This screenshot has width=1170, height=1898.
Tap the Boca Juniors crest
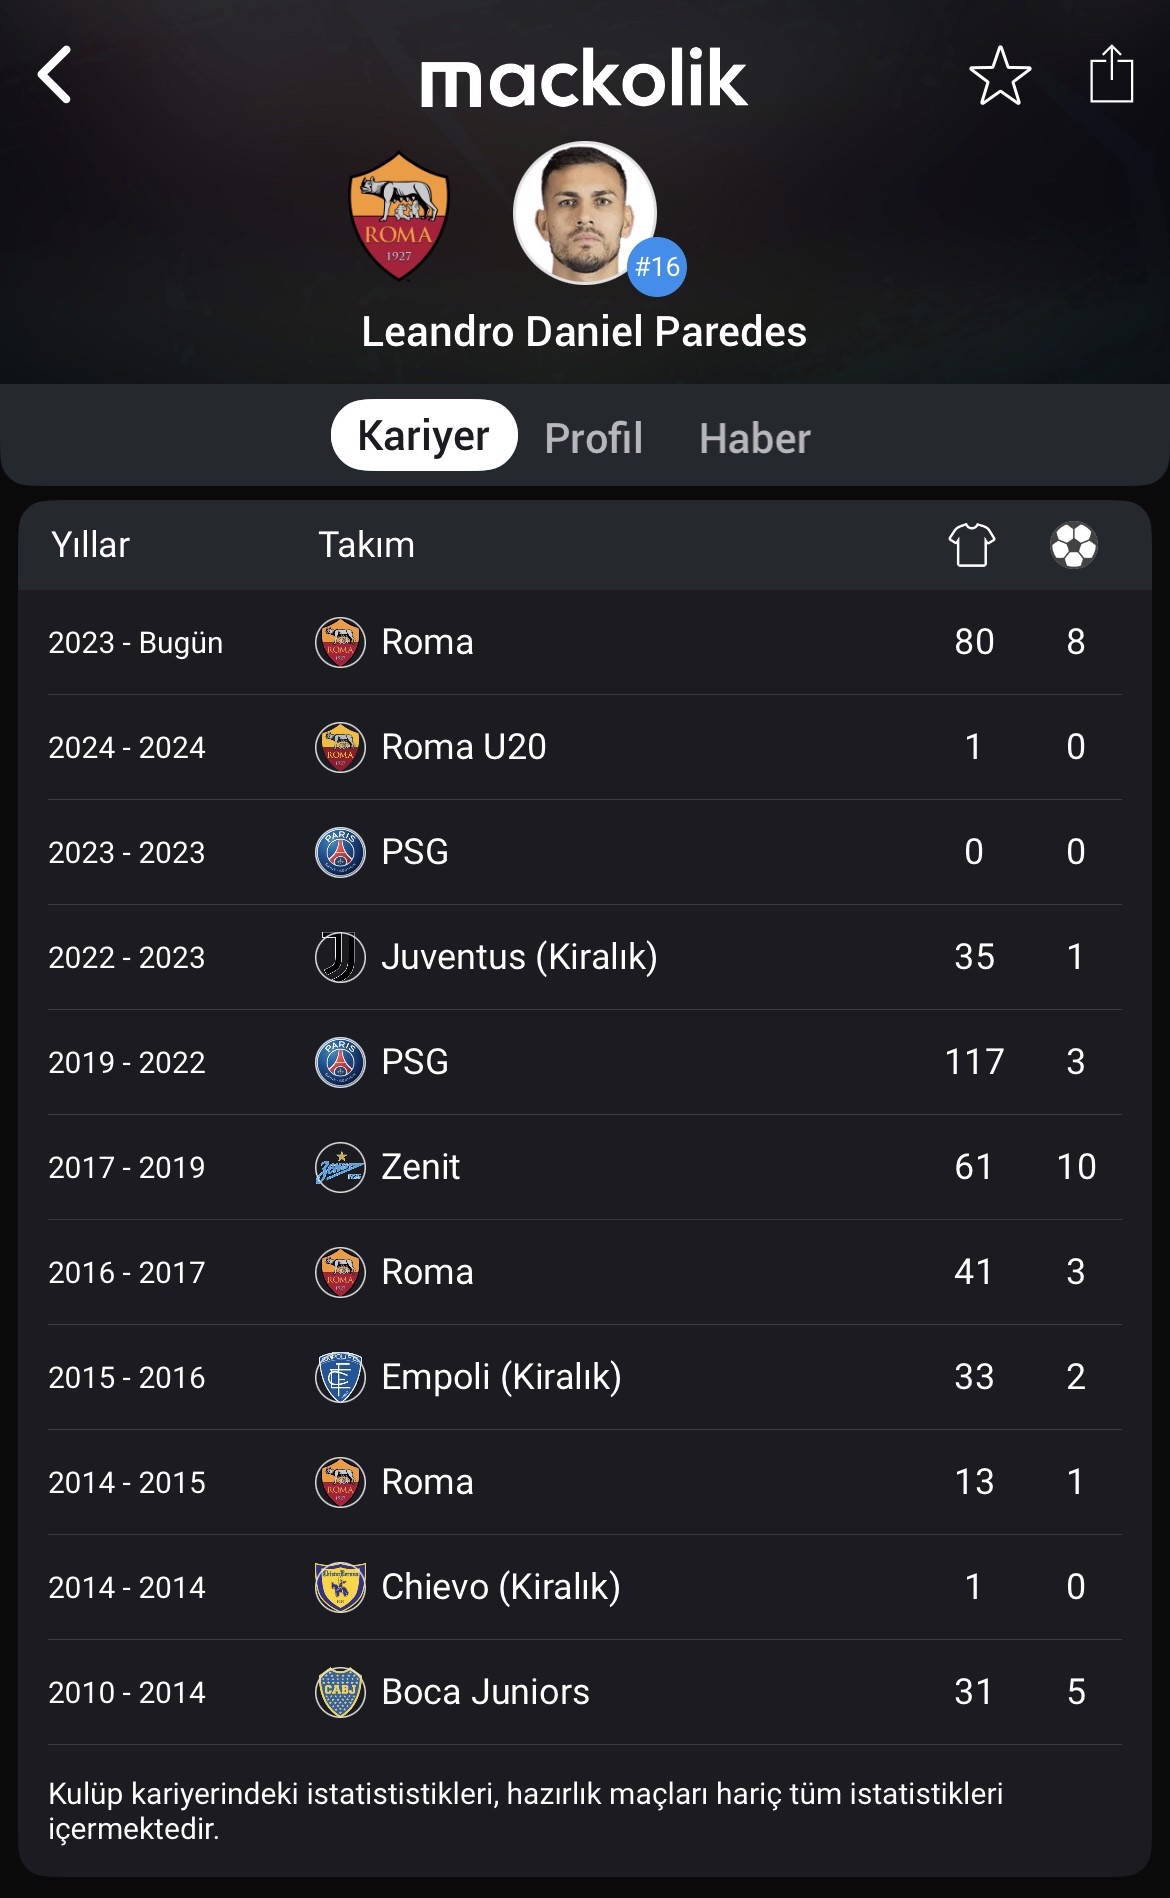[x=340, y=1692]
